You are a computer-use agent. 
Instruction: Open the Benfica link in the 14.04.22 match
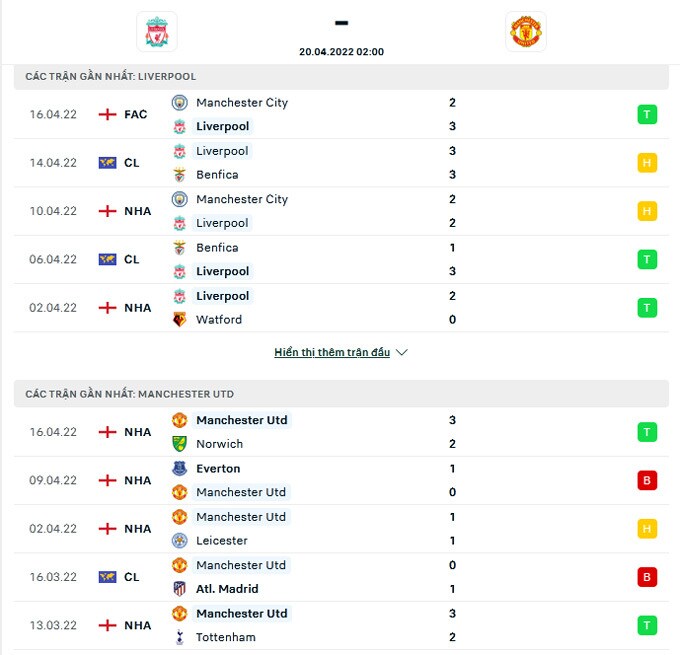pos(217,175)
